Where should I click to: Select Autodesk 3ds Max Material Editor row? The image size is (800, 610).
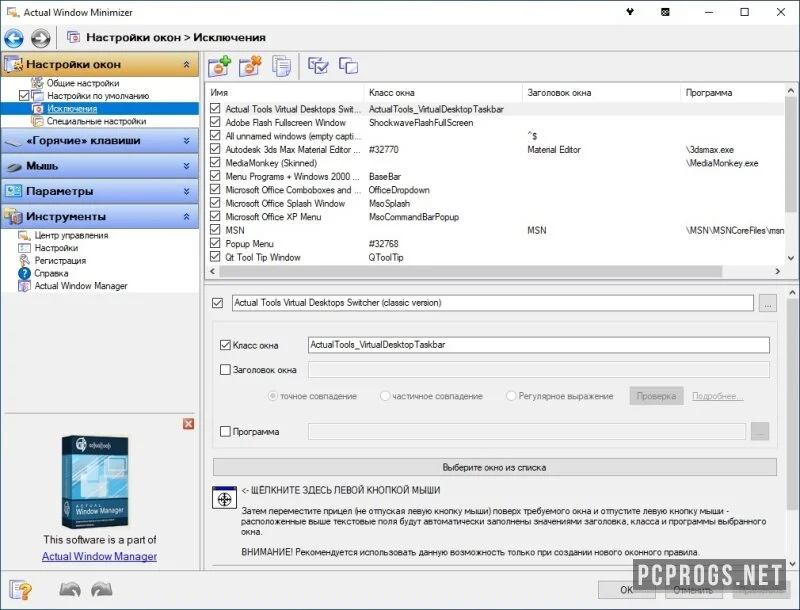coord(496,149)
